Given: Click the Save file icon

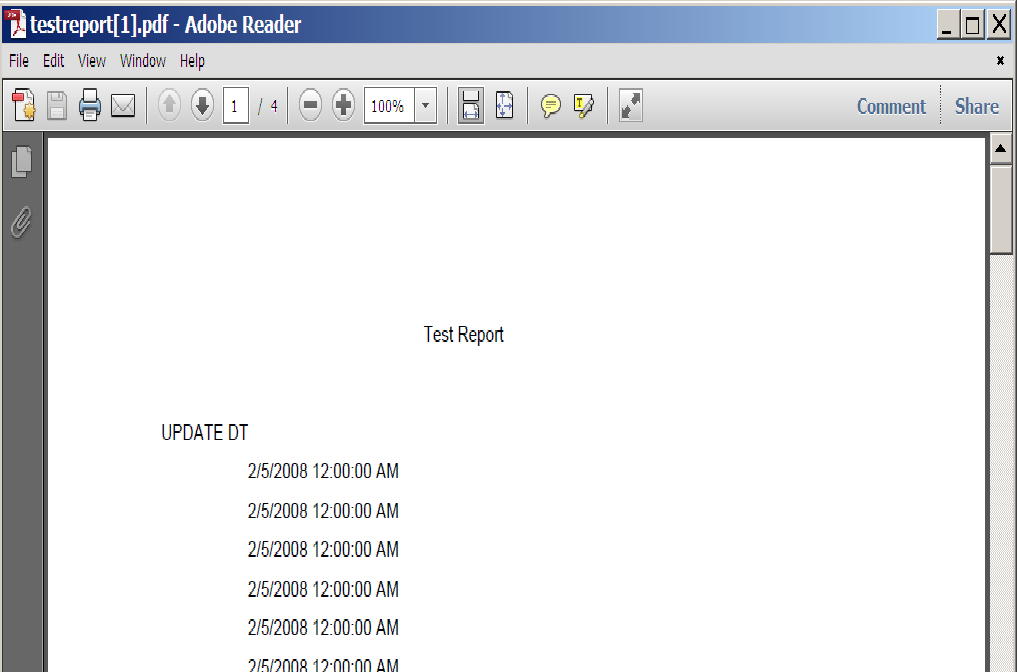Looking at the screenshot, I should point(56,105).
